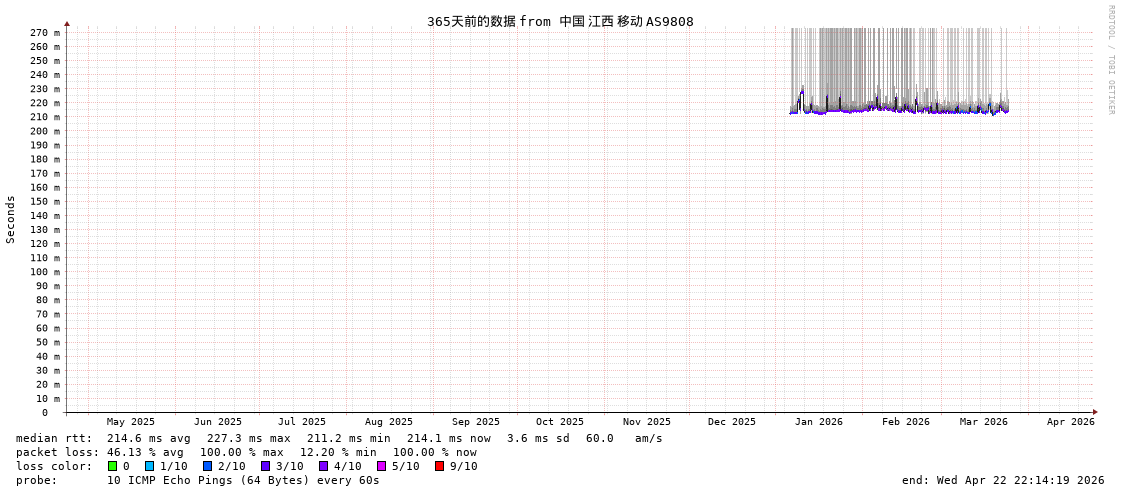
Task: Click the green 0 loss color swatch
Action: click(112, 466)
